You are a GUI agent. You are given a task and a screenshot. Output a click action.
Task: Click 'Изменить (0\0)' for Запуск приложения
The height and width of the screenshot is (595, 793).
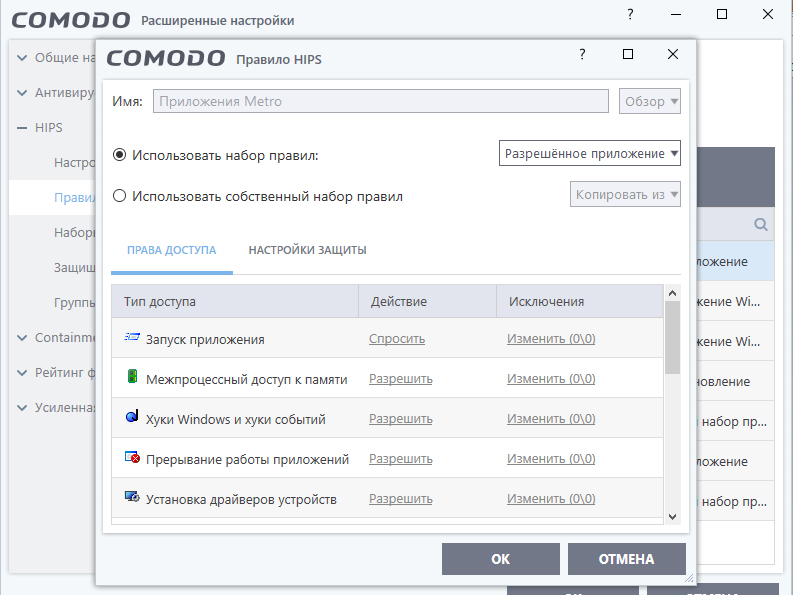tap(551, 338)
